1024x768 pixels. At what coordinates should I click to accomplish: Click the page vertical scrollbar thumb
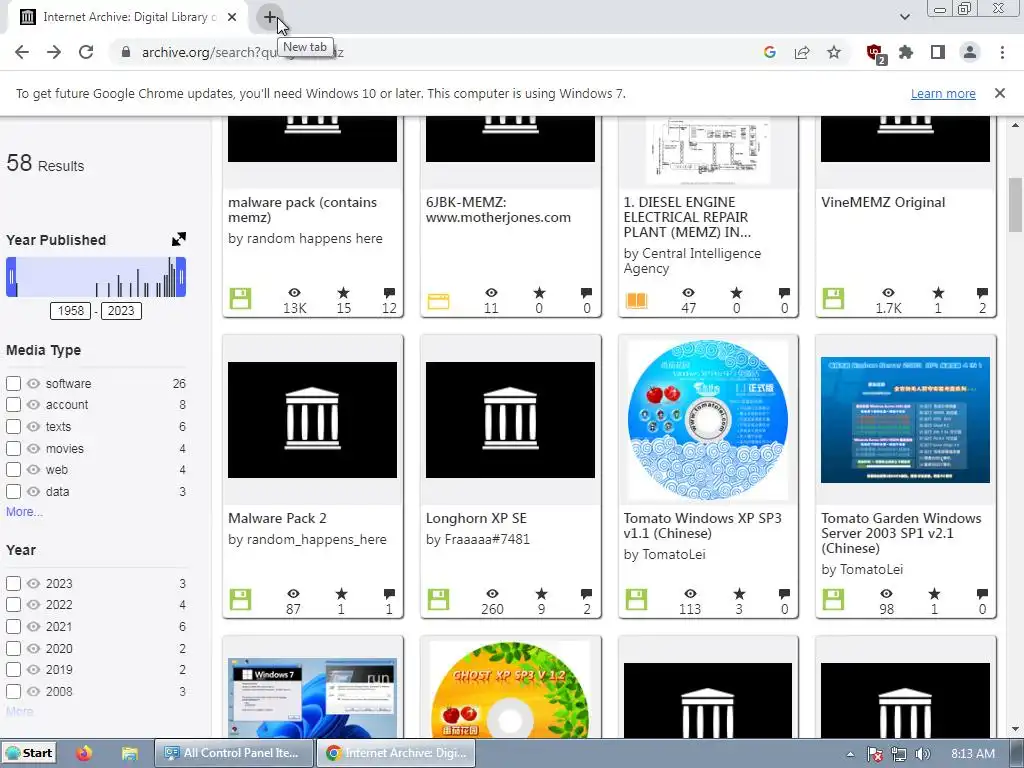click(x=1016, y=204)
